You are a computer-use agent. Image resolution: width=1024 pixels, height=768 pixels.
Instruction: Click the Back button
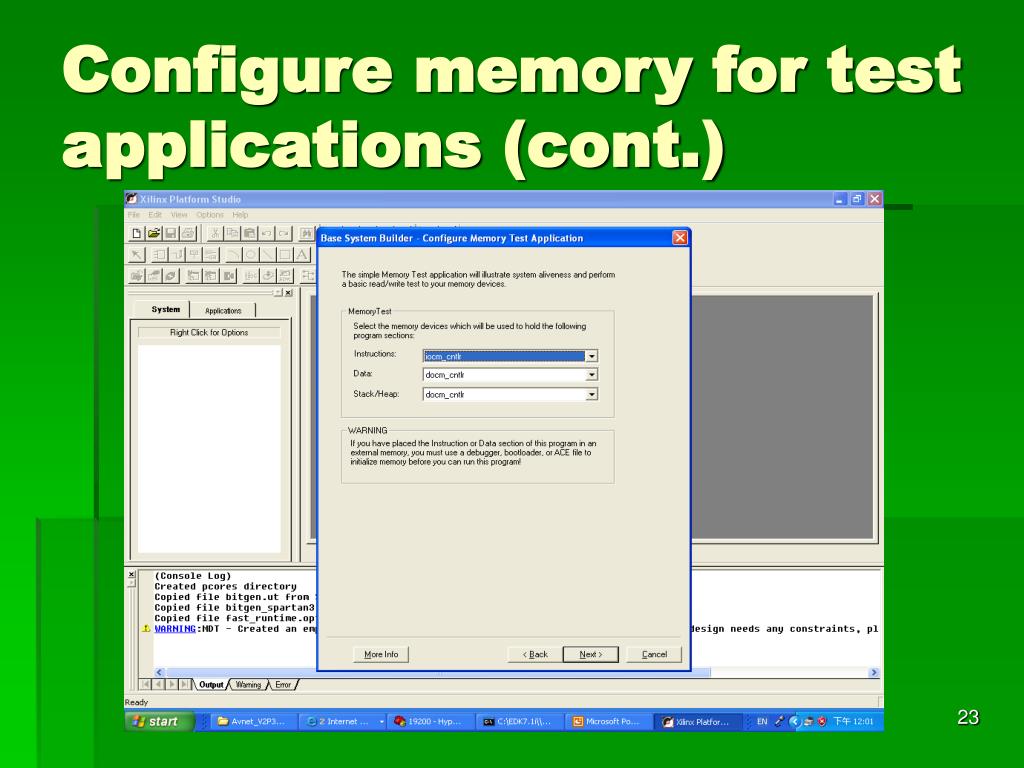(535, 654)
